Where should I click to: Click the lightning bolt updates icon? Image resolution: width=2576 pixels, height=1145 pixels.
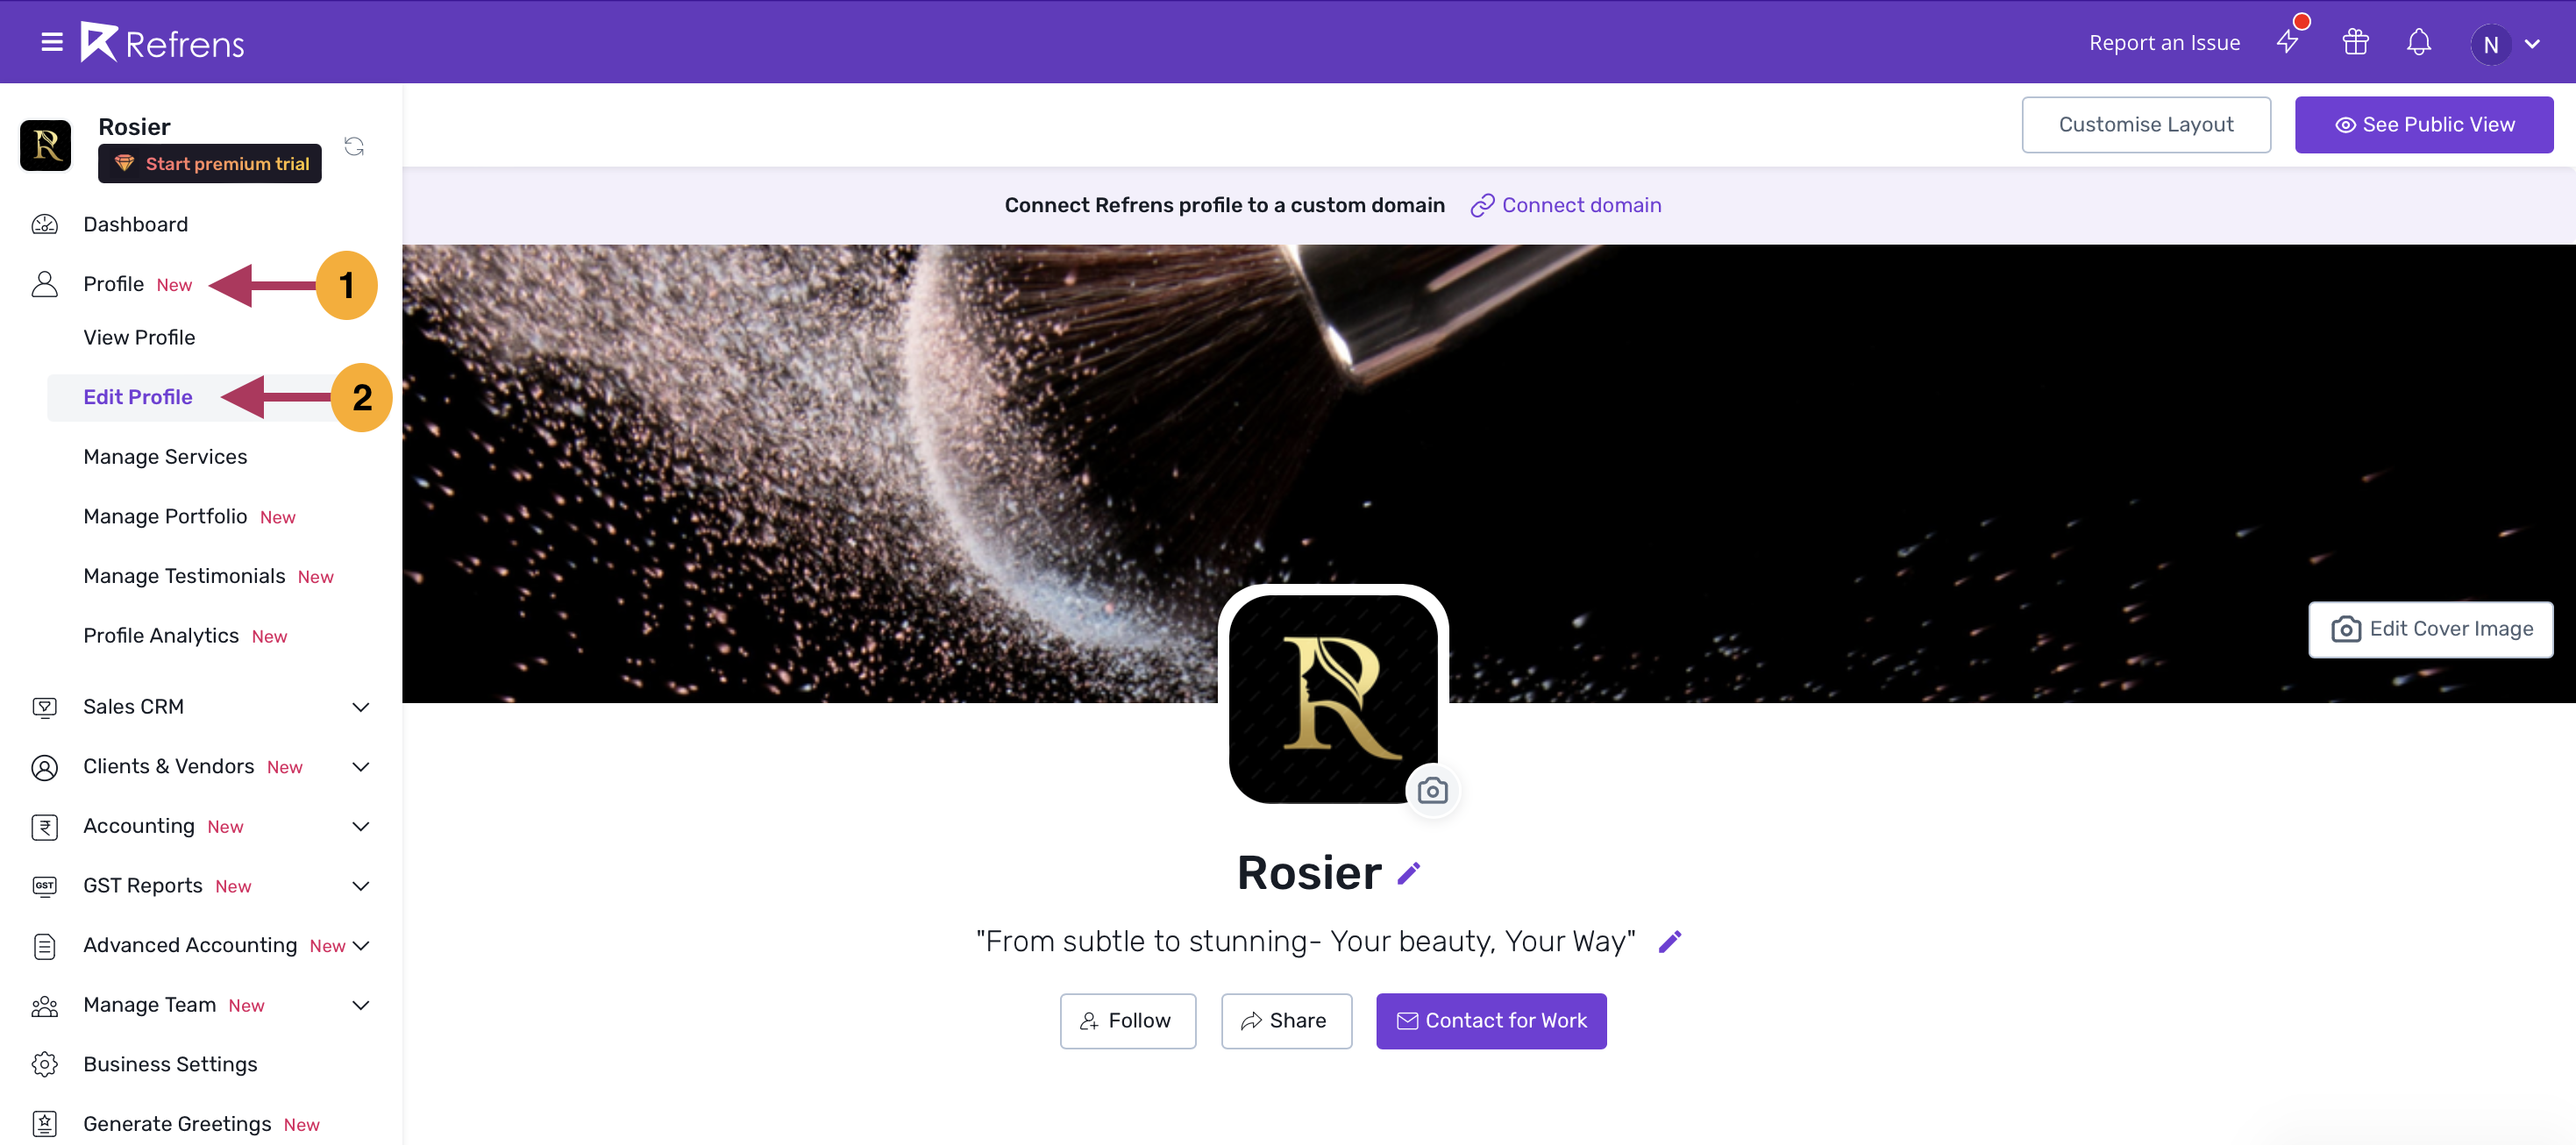[x=2287, y=42]
